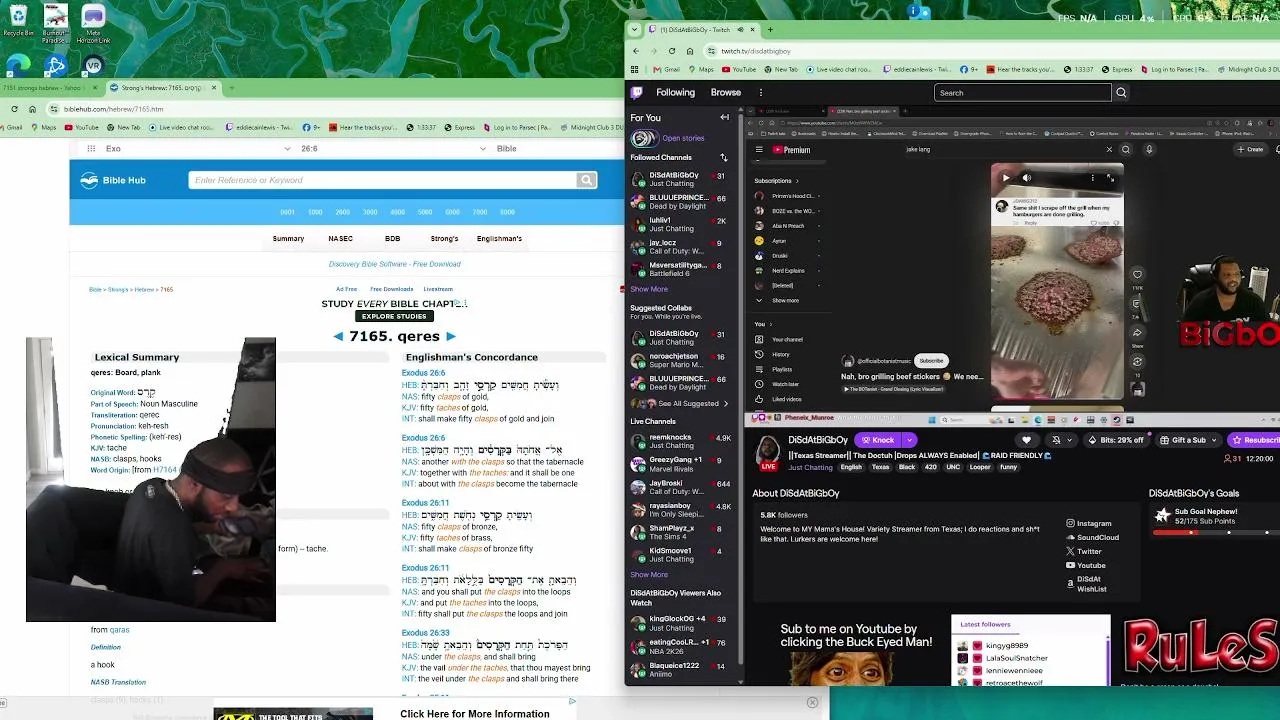Click the Bible Hub search magnifier button
This screenshot has width=1280, height=720.
pos(586,180)
